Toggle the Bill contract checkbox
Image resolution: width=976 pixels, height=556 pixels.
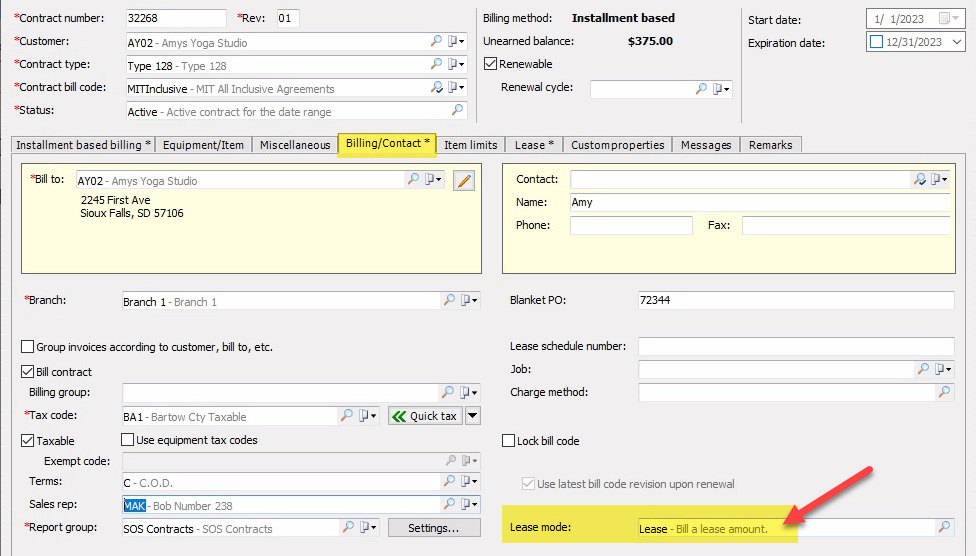click(27, 372)
